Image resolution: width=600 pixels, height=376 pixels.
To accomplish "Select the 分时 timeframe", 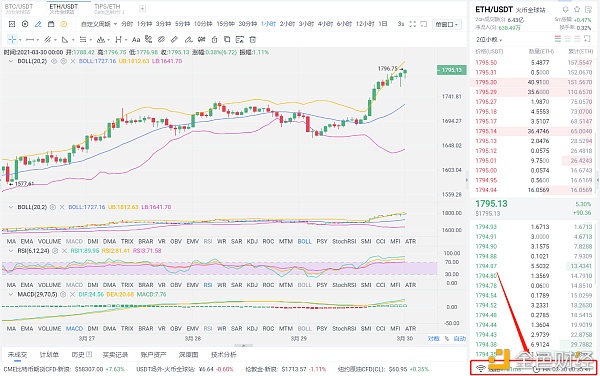I will pos(127,24).
